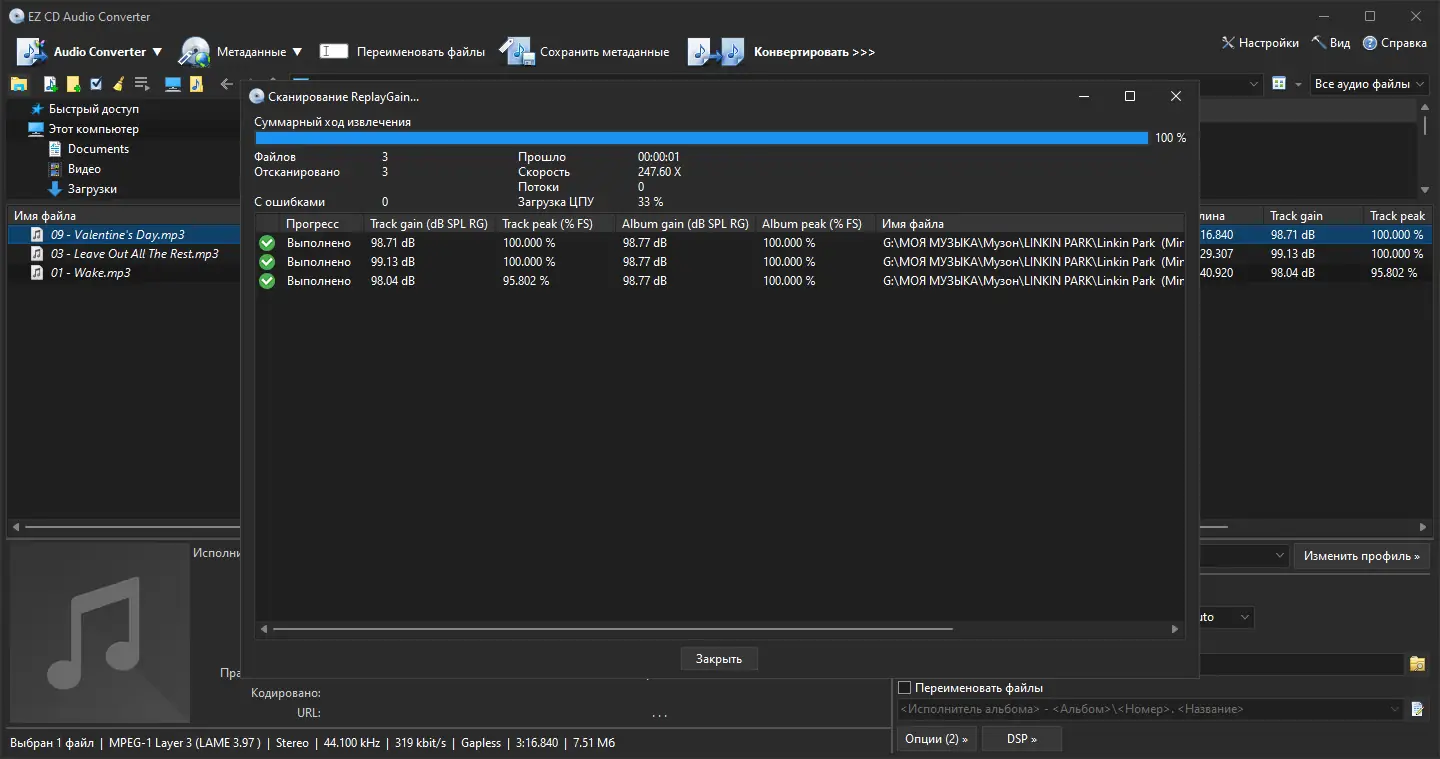Select Загрузки folder in tree

[x=92, y=189]
